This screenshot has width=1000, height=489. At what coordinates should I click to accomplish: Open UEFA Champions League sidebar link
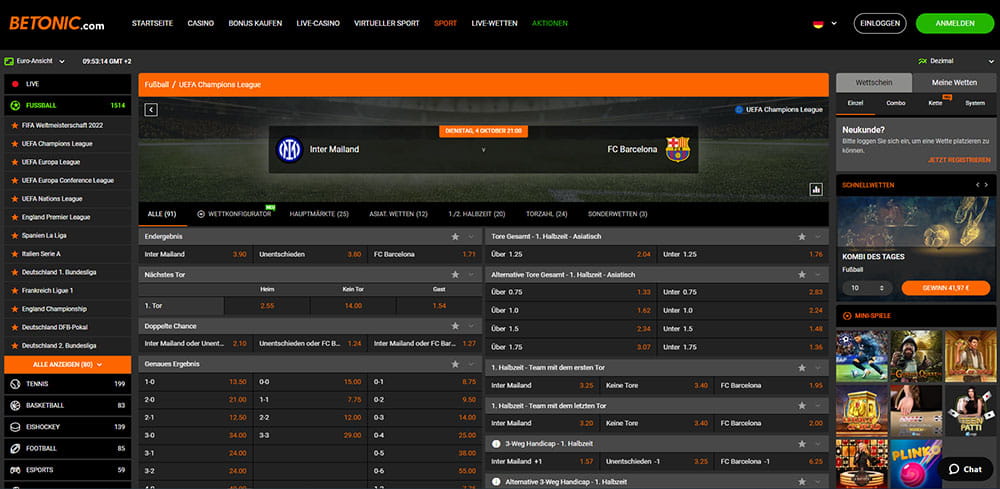coord(57,144)
